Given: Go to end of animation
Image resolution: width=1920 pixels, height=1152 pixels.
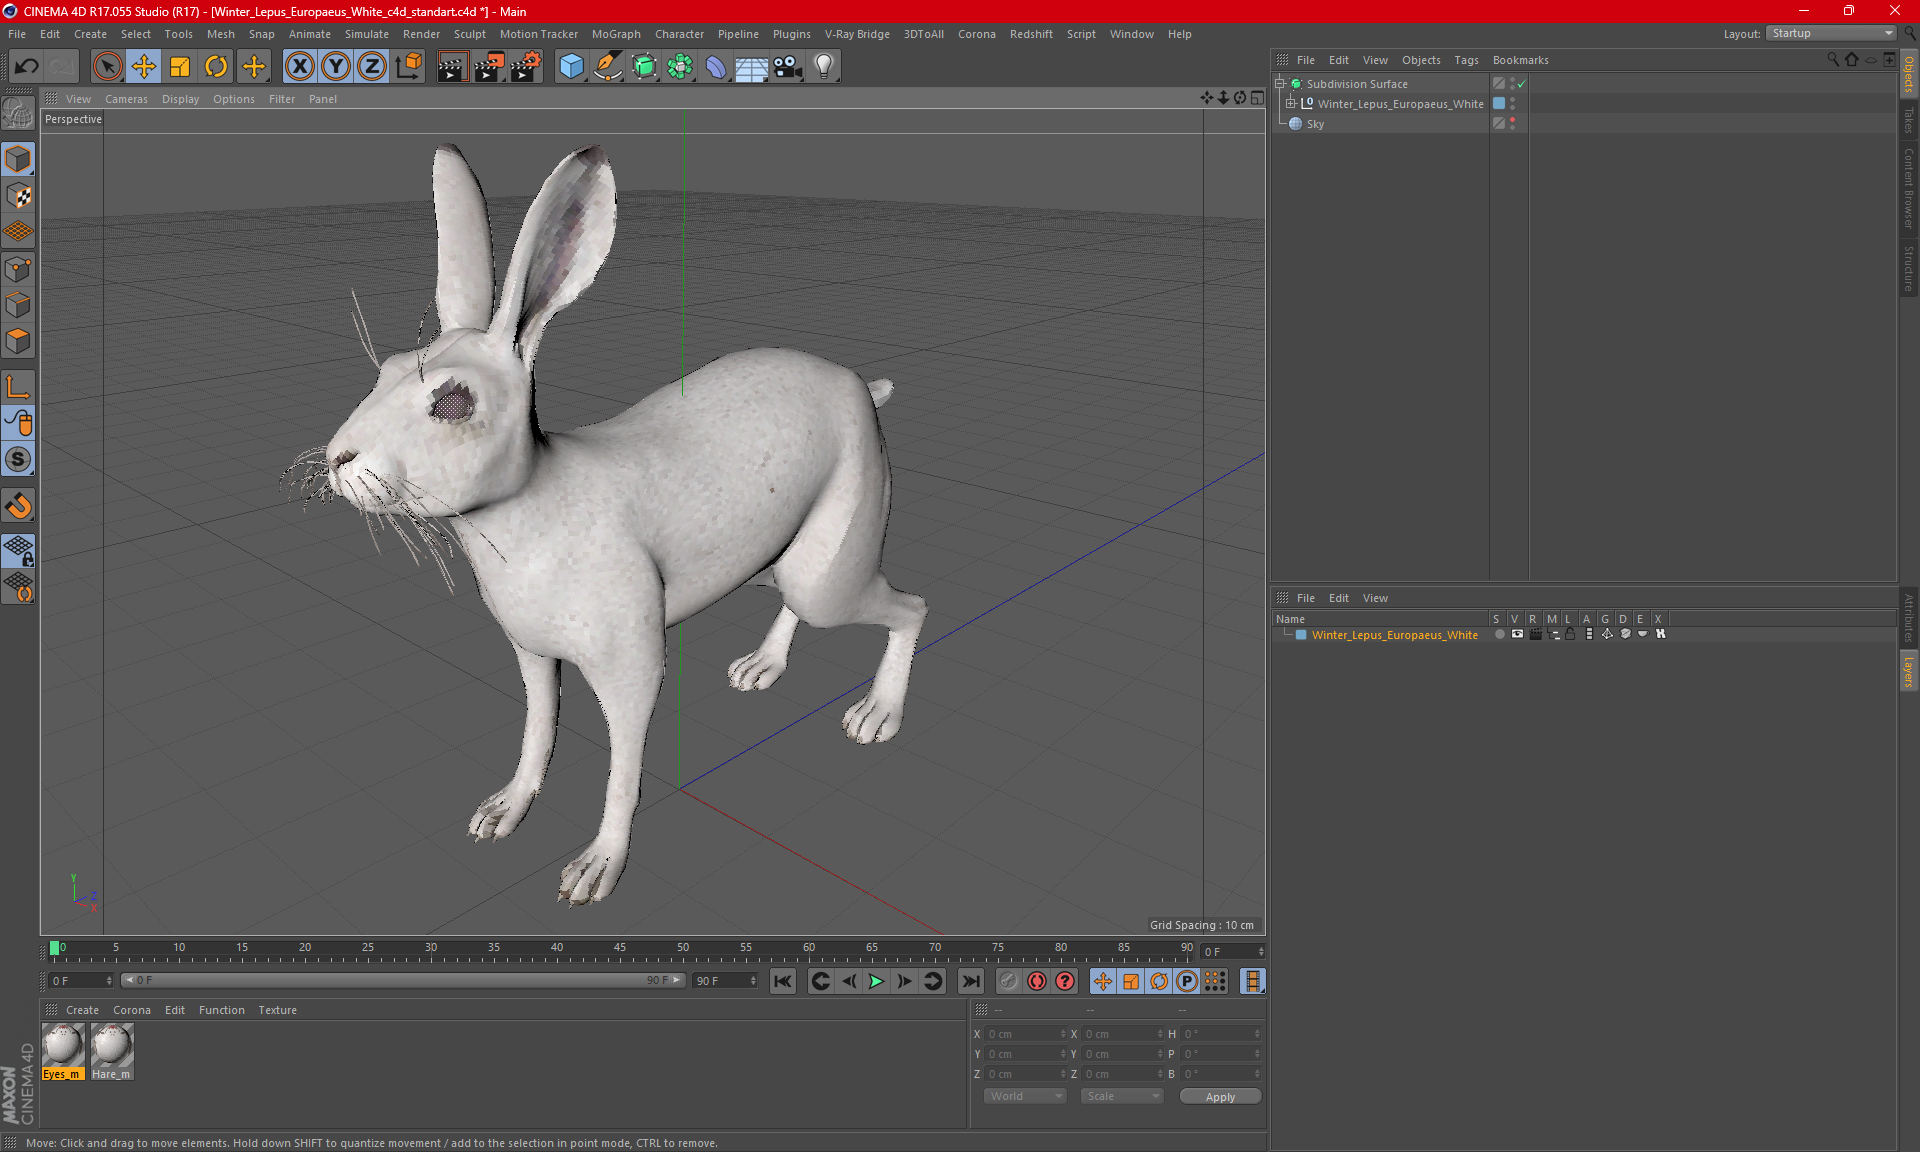Looking at the screenshot, I should (970, 981).
